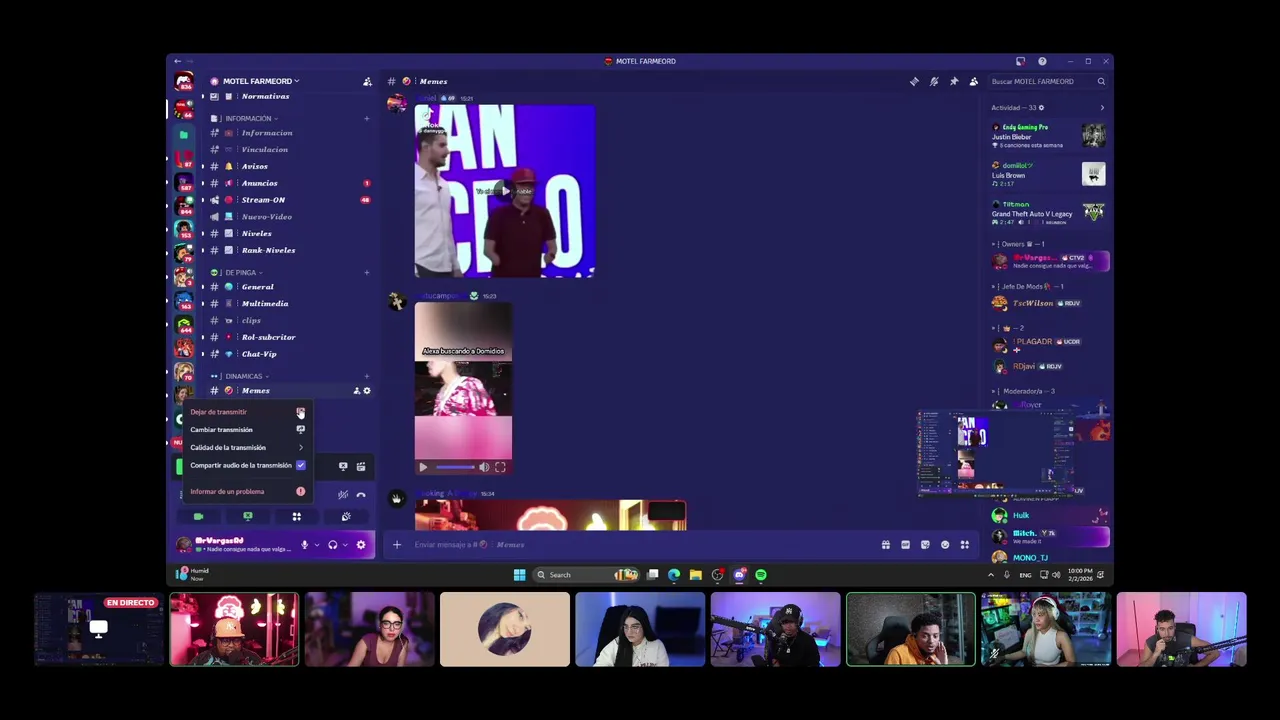Open the inbox icon in title bar

click(1020, 61)
